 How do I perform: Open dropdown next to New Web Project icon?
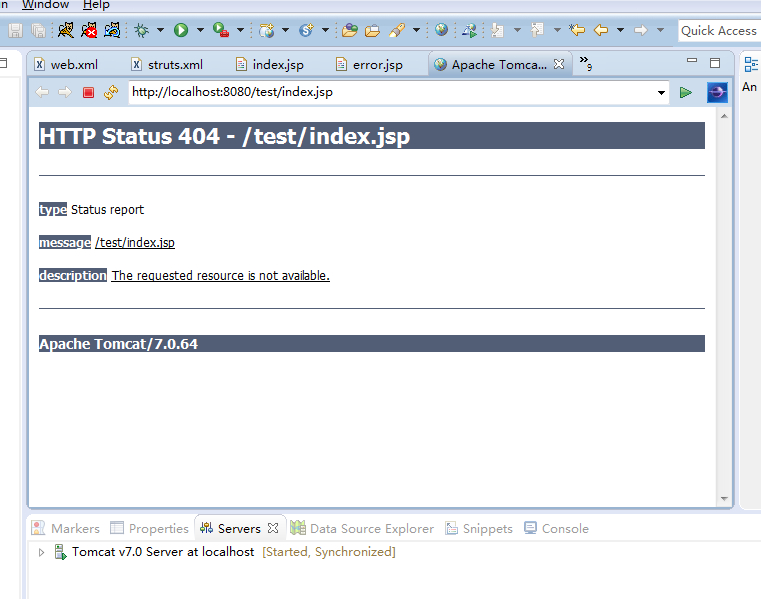point(285,30)
